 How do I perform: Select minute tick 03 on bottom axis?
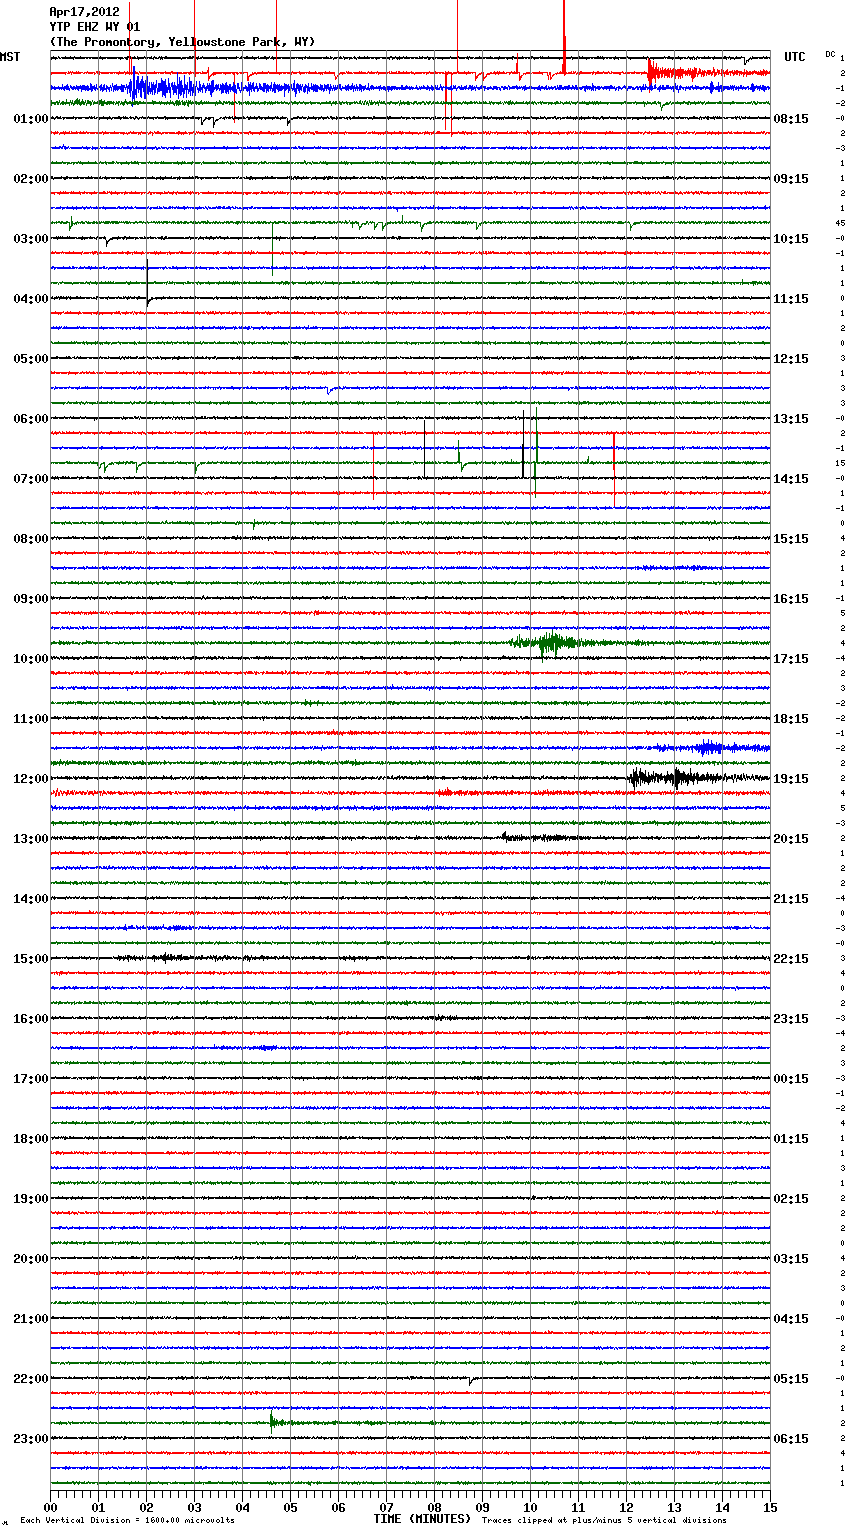click(194, 1507)
